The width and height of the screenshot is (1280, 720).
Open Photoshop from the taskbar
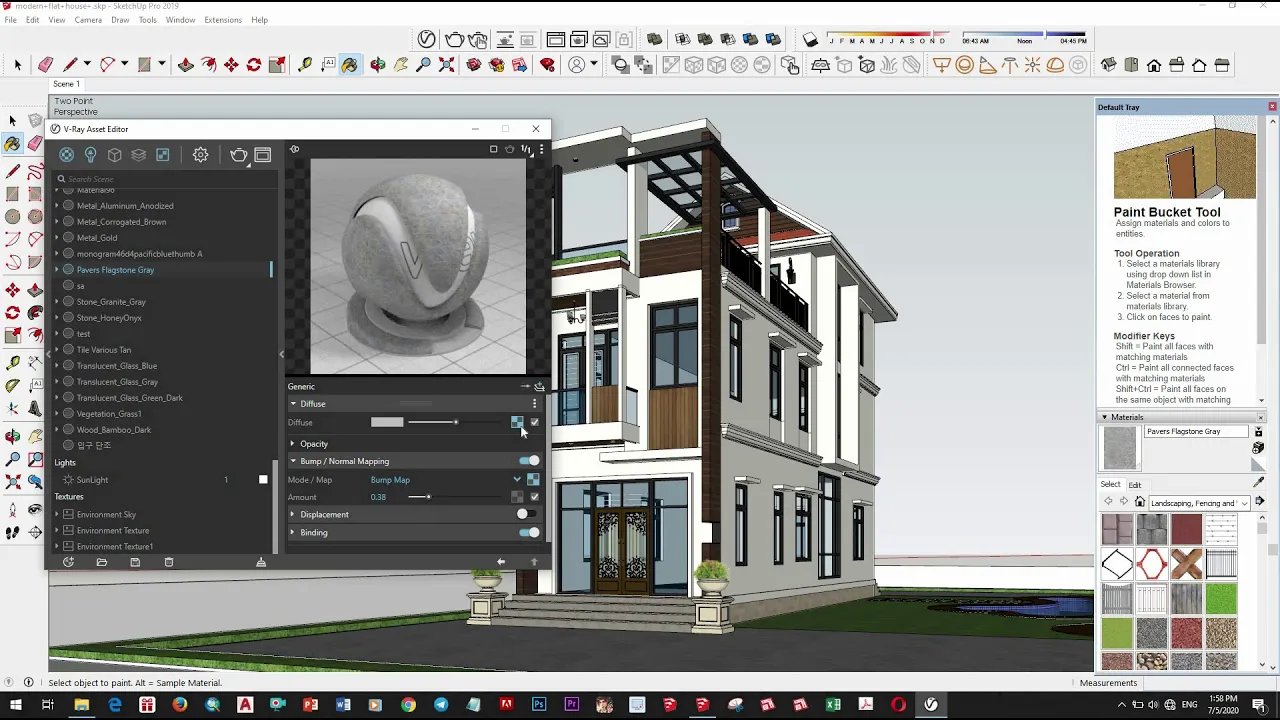point(539,705)
